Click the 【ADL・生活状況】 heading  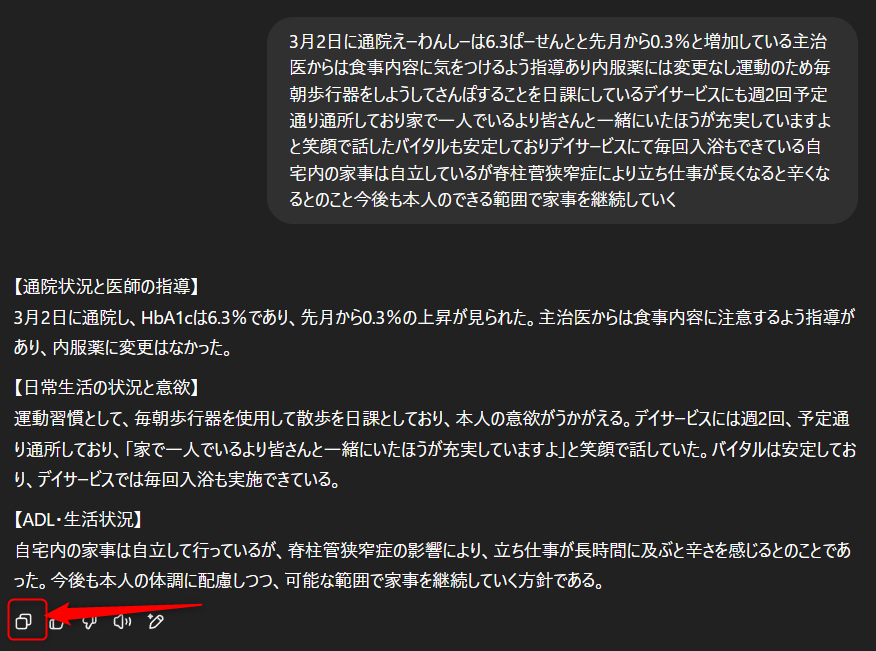[x=78, y=519]
